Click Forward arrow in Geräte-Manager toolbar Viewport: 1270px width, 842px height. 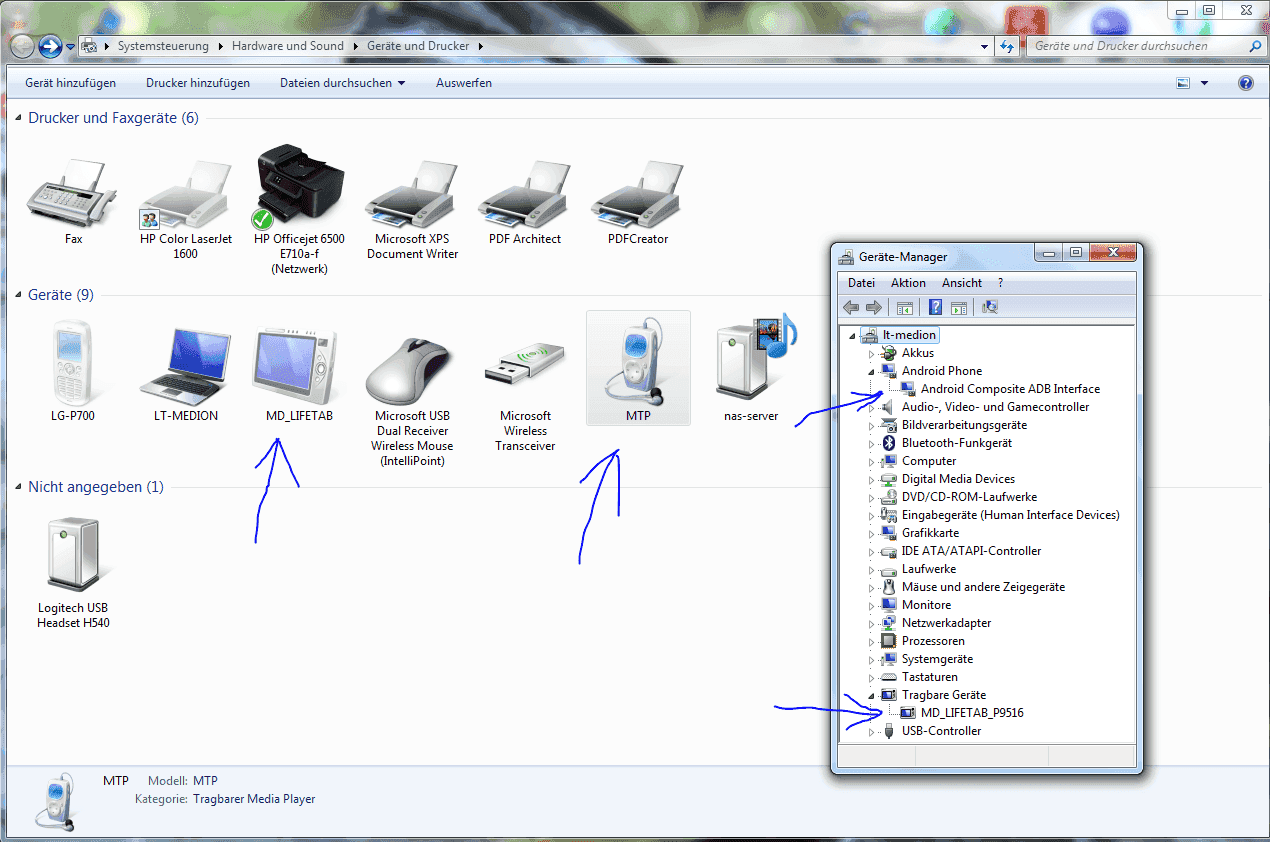(873, 307)
